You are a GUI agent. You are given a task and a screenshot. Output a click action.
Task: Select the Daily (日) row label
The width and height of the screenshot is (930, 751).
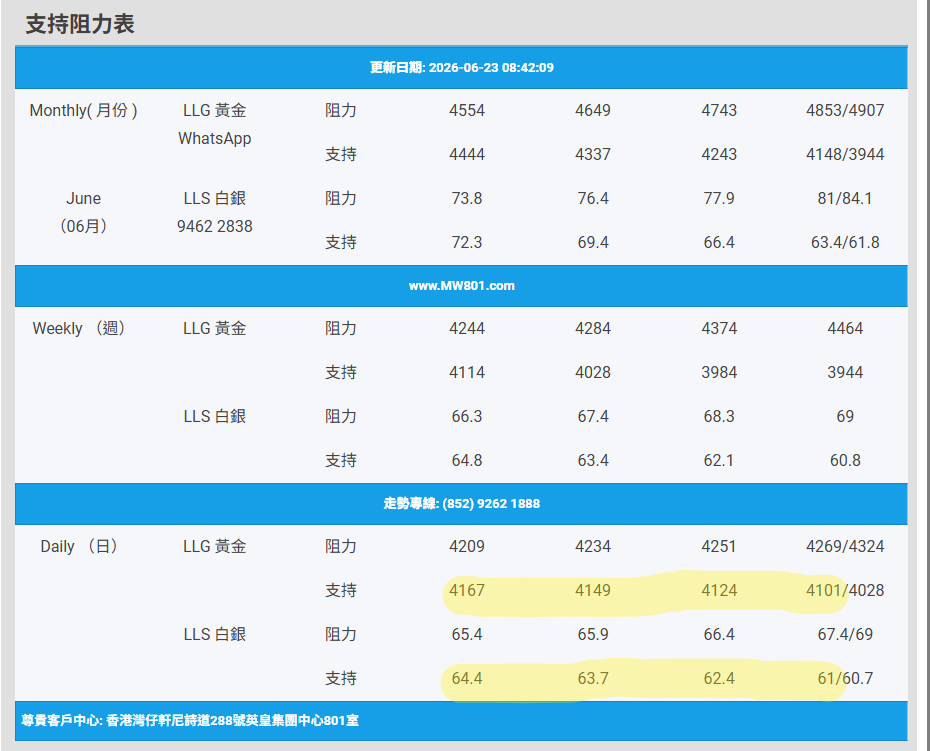(79, 546)
